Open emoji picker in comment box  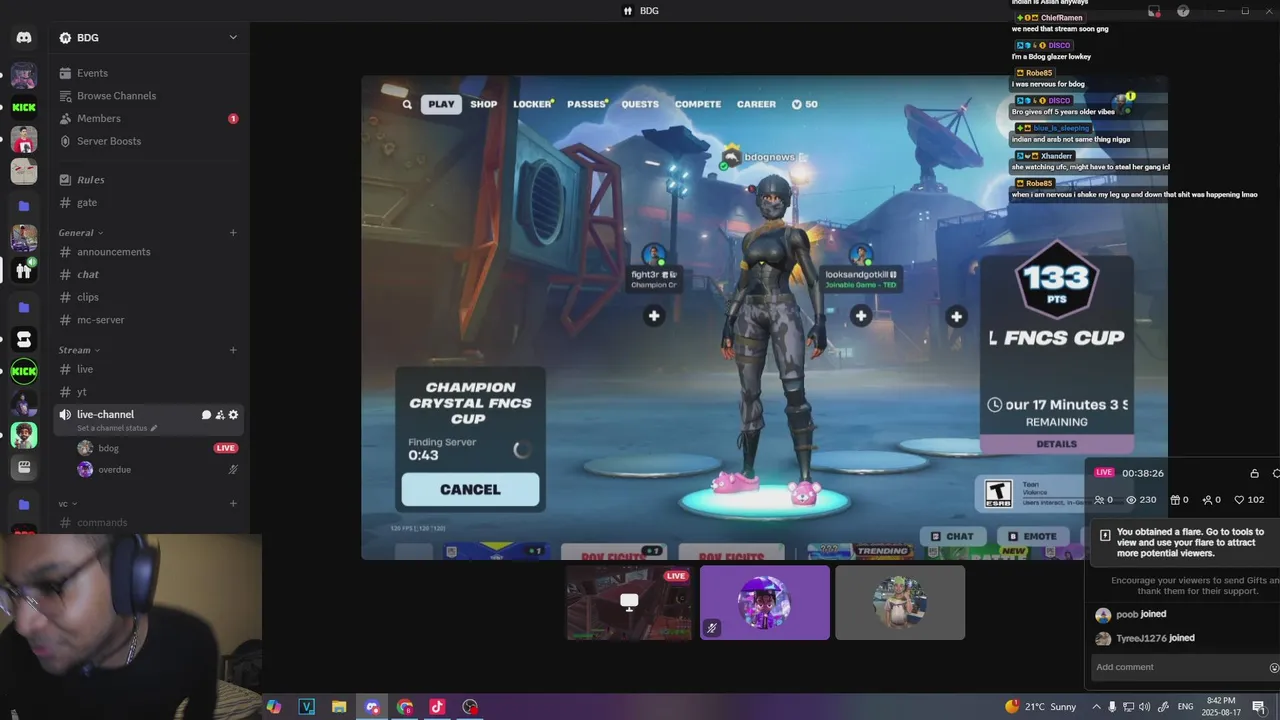[1274, 668]
